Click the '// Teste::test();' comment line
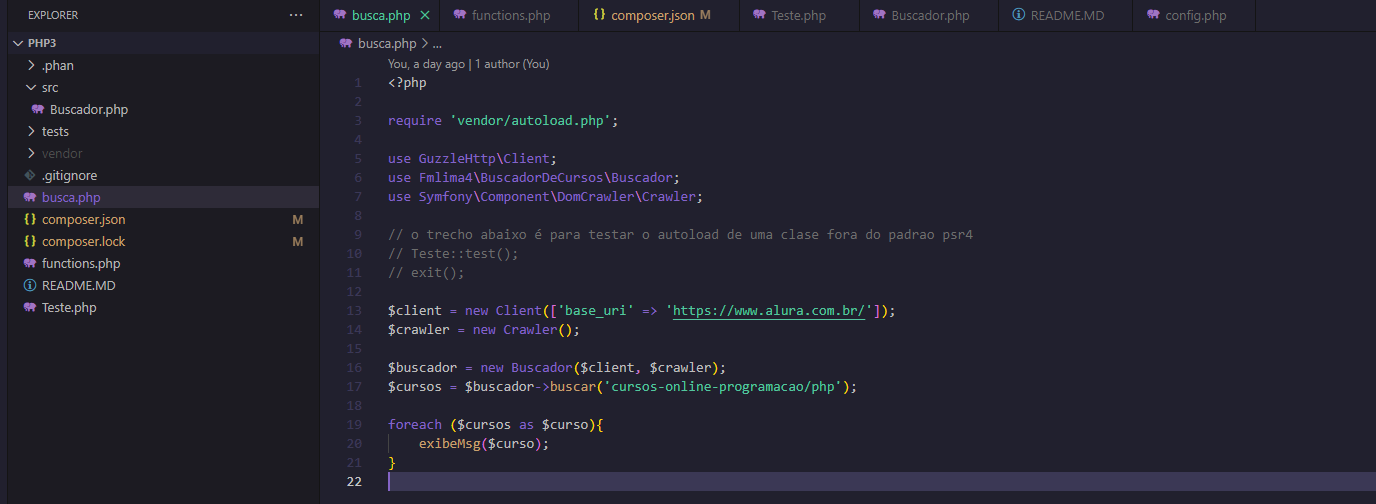The height and width of the screenshot is (504, 1376). (453, 254)
